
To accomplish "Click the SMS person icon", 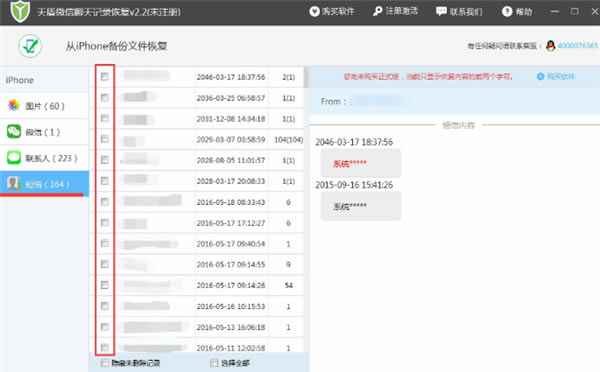I will pyautogui.click(x=14, y=183).
